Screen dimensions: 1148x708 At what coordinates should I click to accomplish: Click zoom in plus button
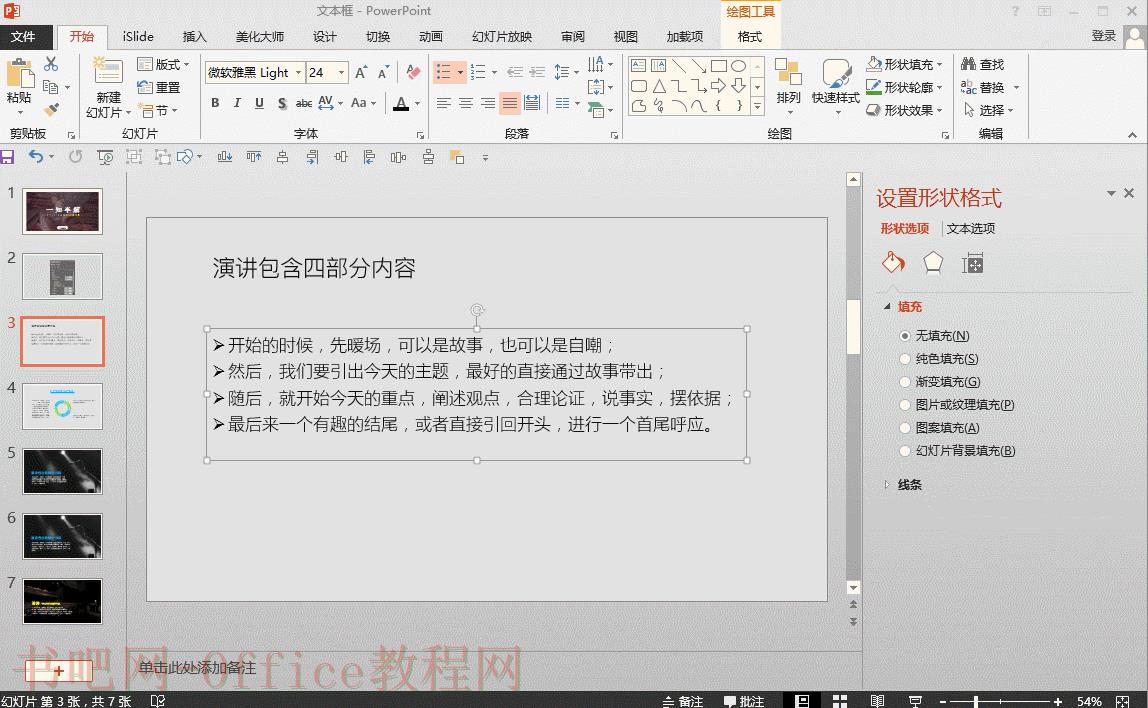1057,701
